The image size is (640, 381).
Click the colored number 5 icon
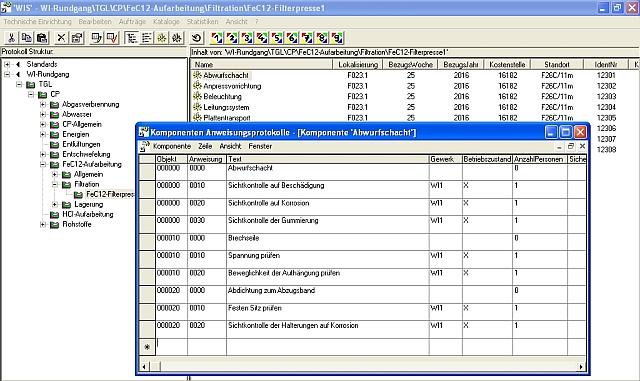(277, 38)
